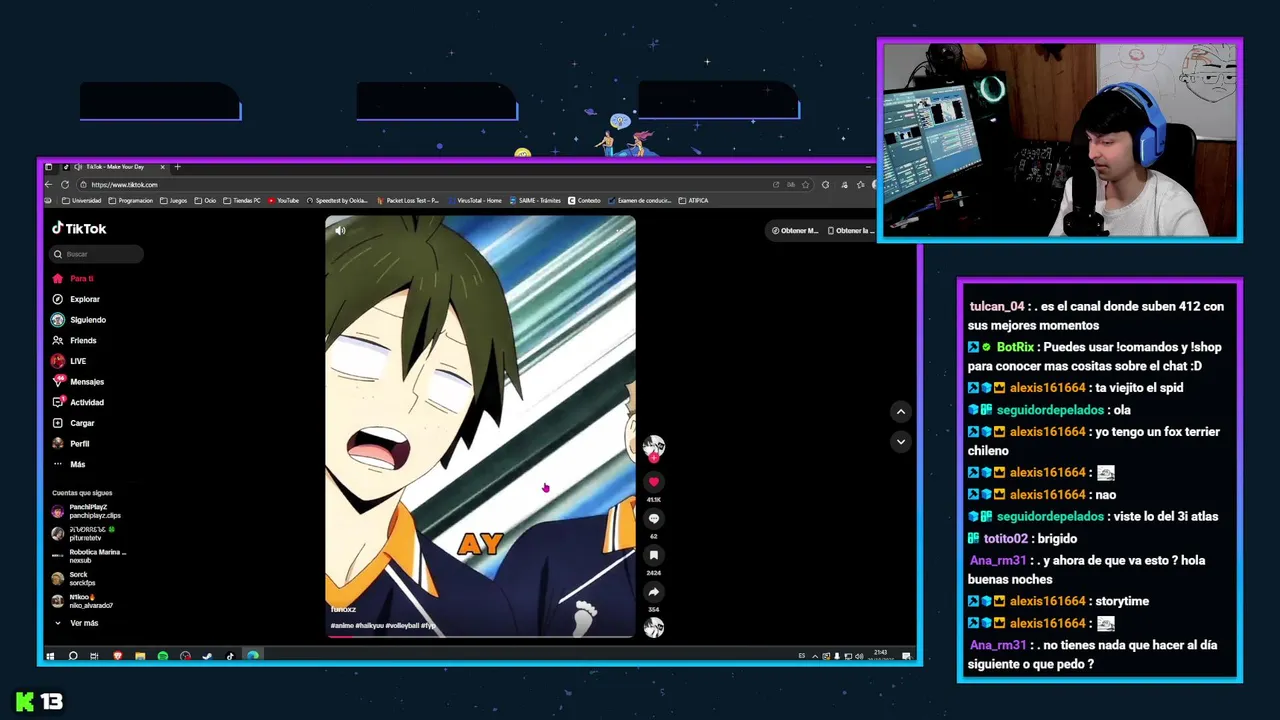Screen dimensions: 1280x720
Task: Click the video progress bar
Action: click(480, 637)
